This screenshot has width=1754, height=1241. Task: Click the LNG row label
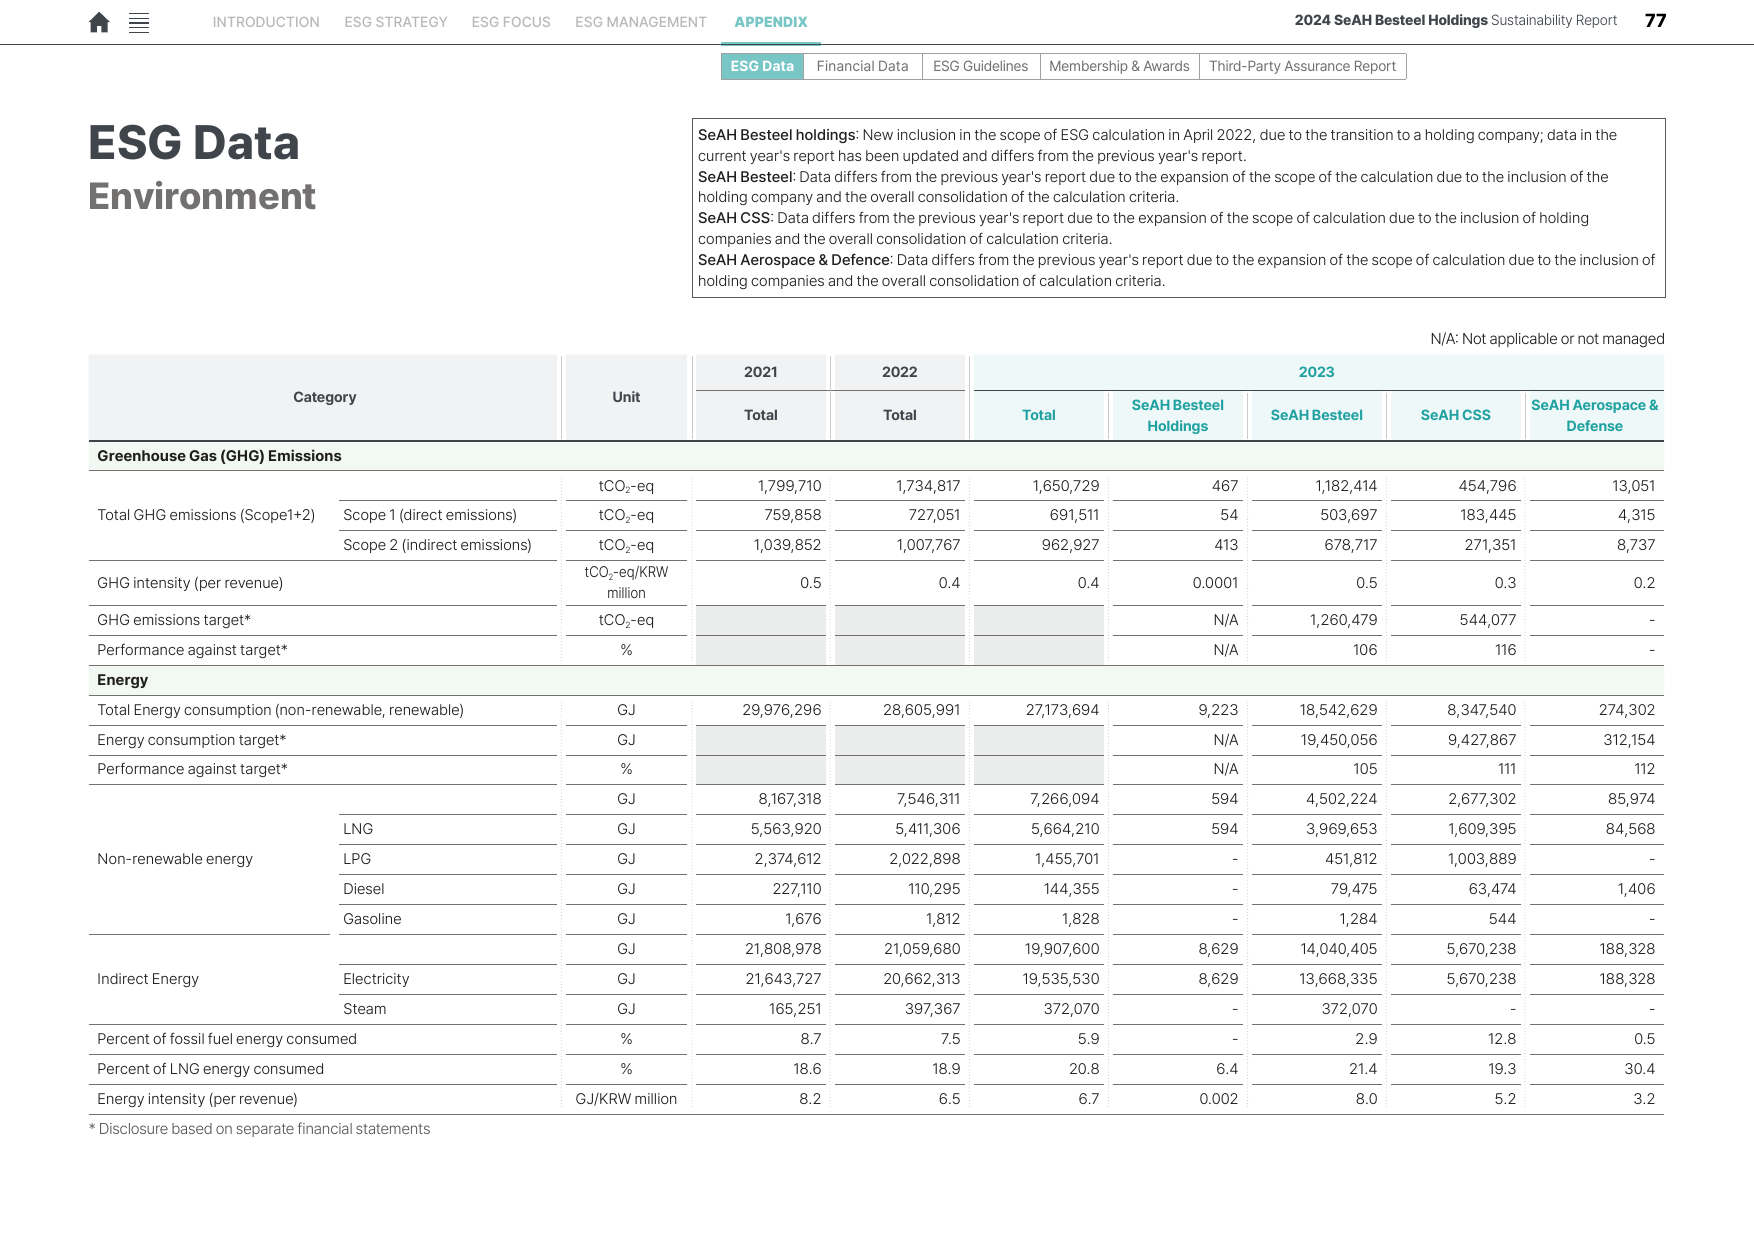pos(358,829)
